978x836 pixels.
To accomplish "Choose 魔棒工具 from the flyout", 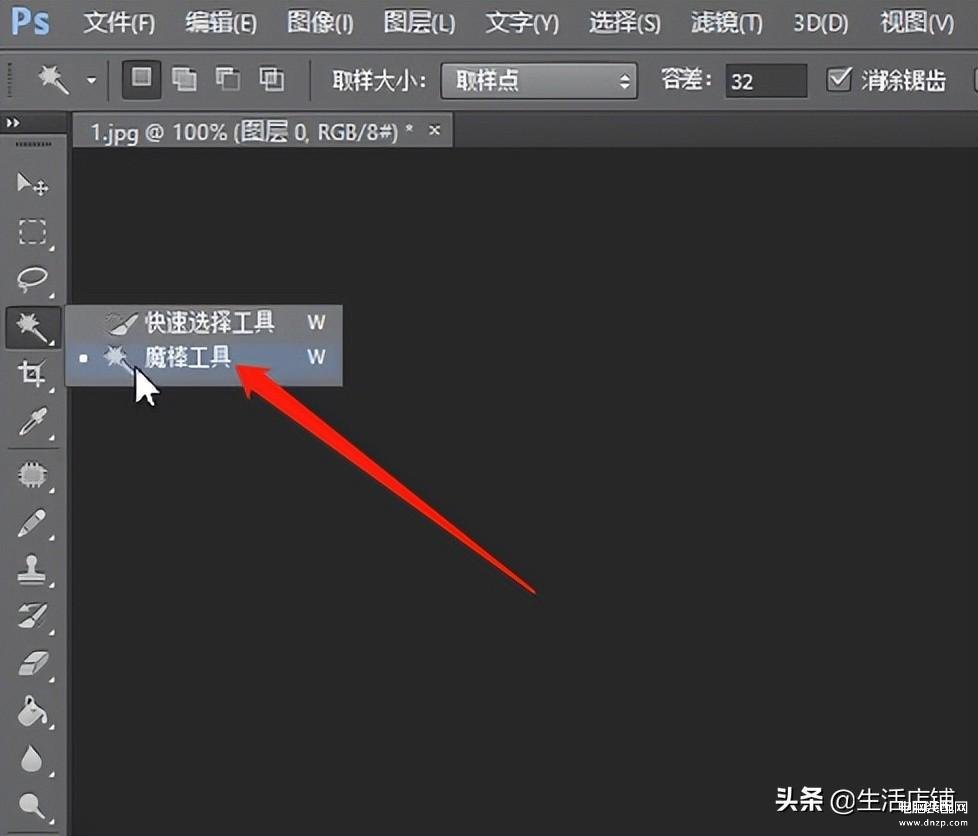I will coord(204,357).
